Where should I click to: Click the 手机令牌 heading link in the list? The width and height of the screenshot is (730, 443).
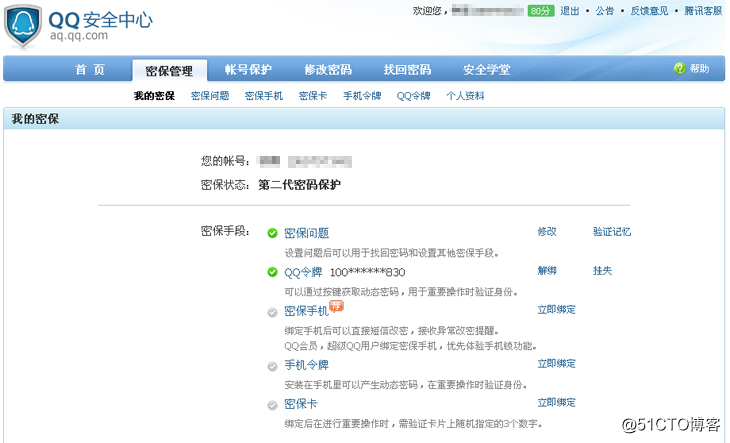point(306,365)
